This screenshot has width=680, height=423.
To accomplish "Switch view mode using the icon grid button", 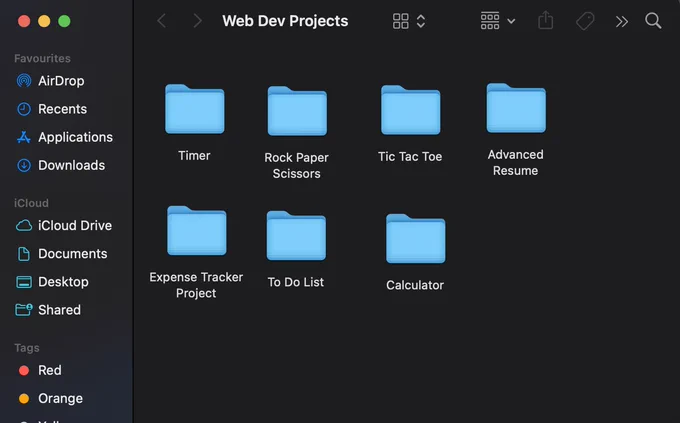I will [x=401, y=21].
